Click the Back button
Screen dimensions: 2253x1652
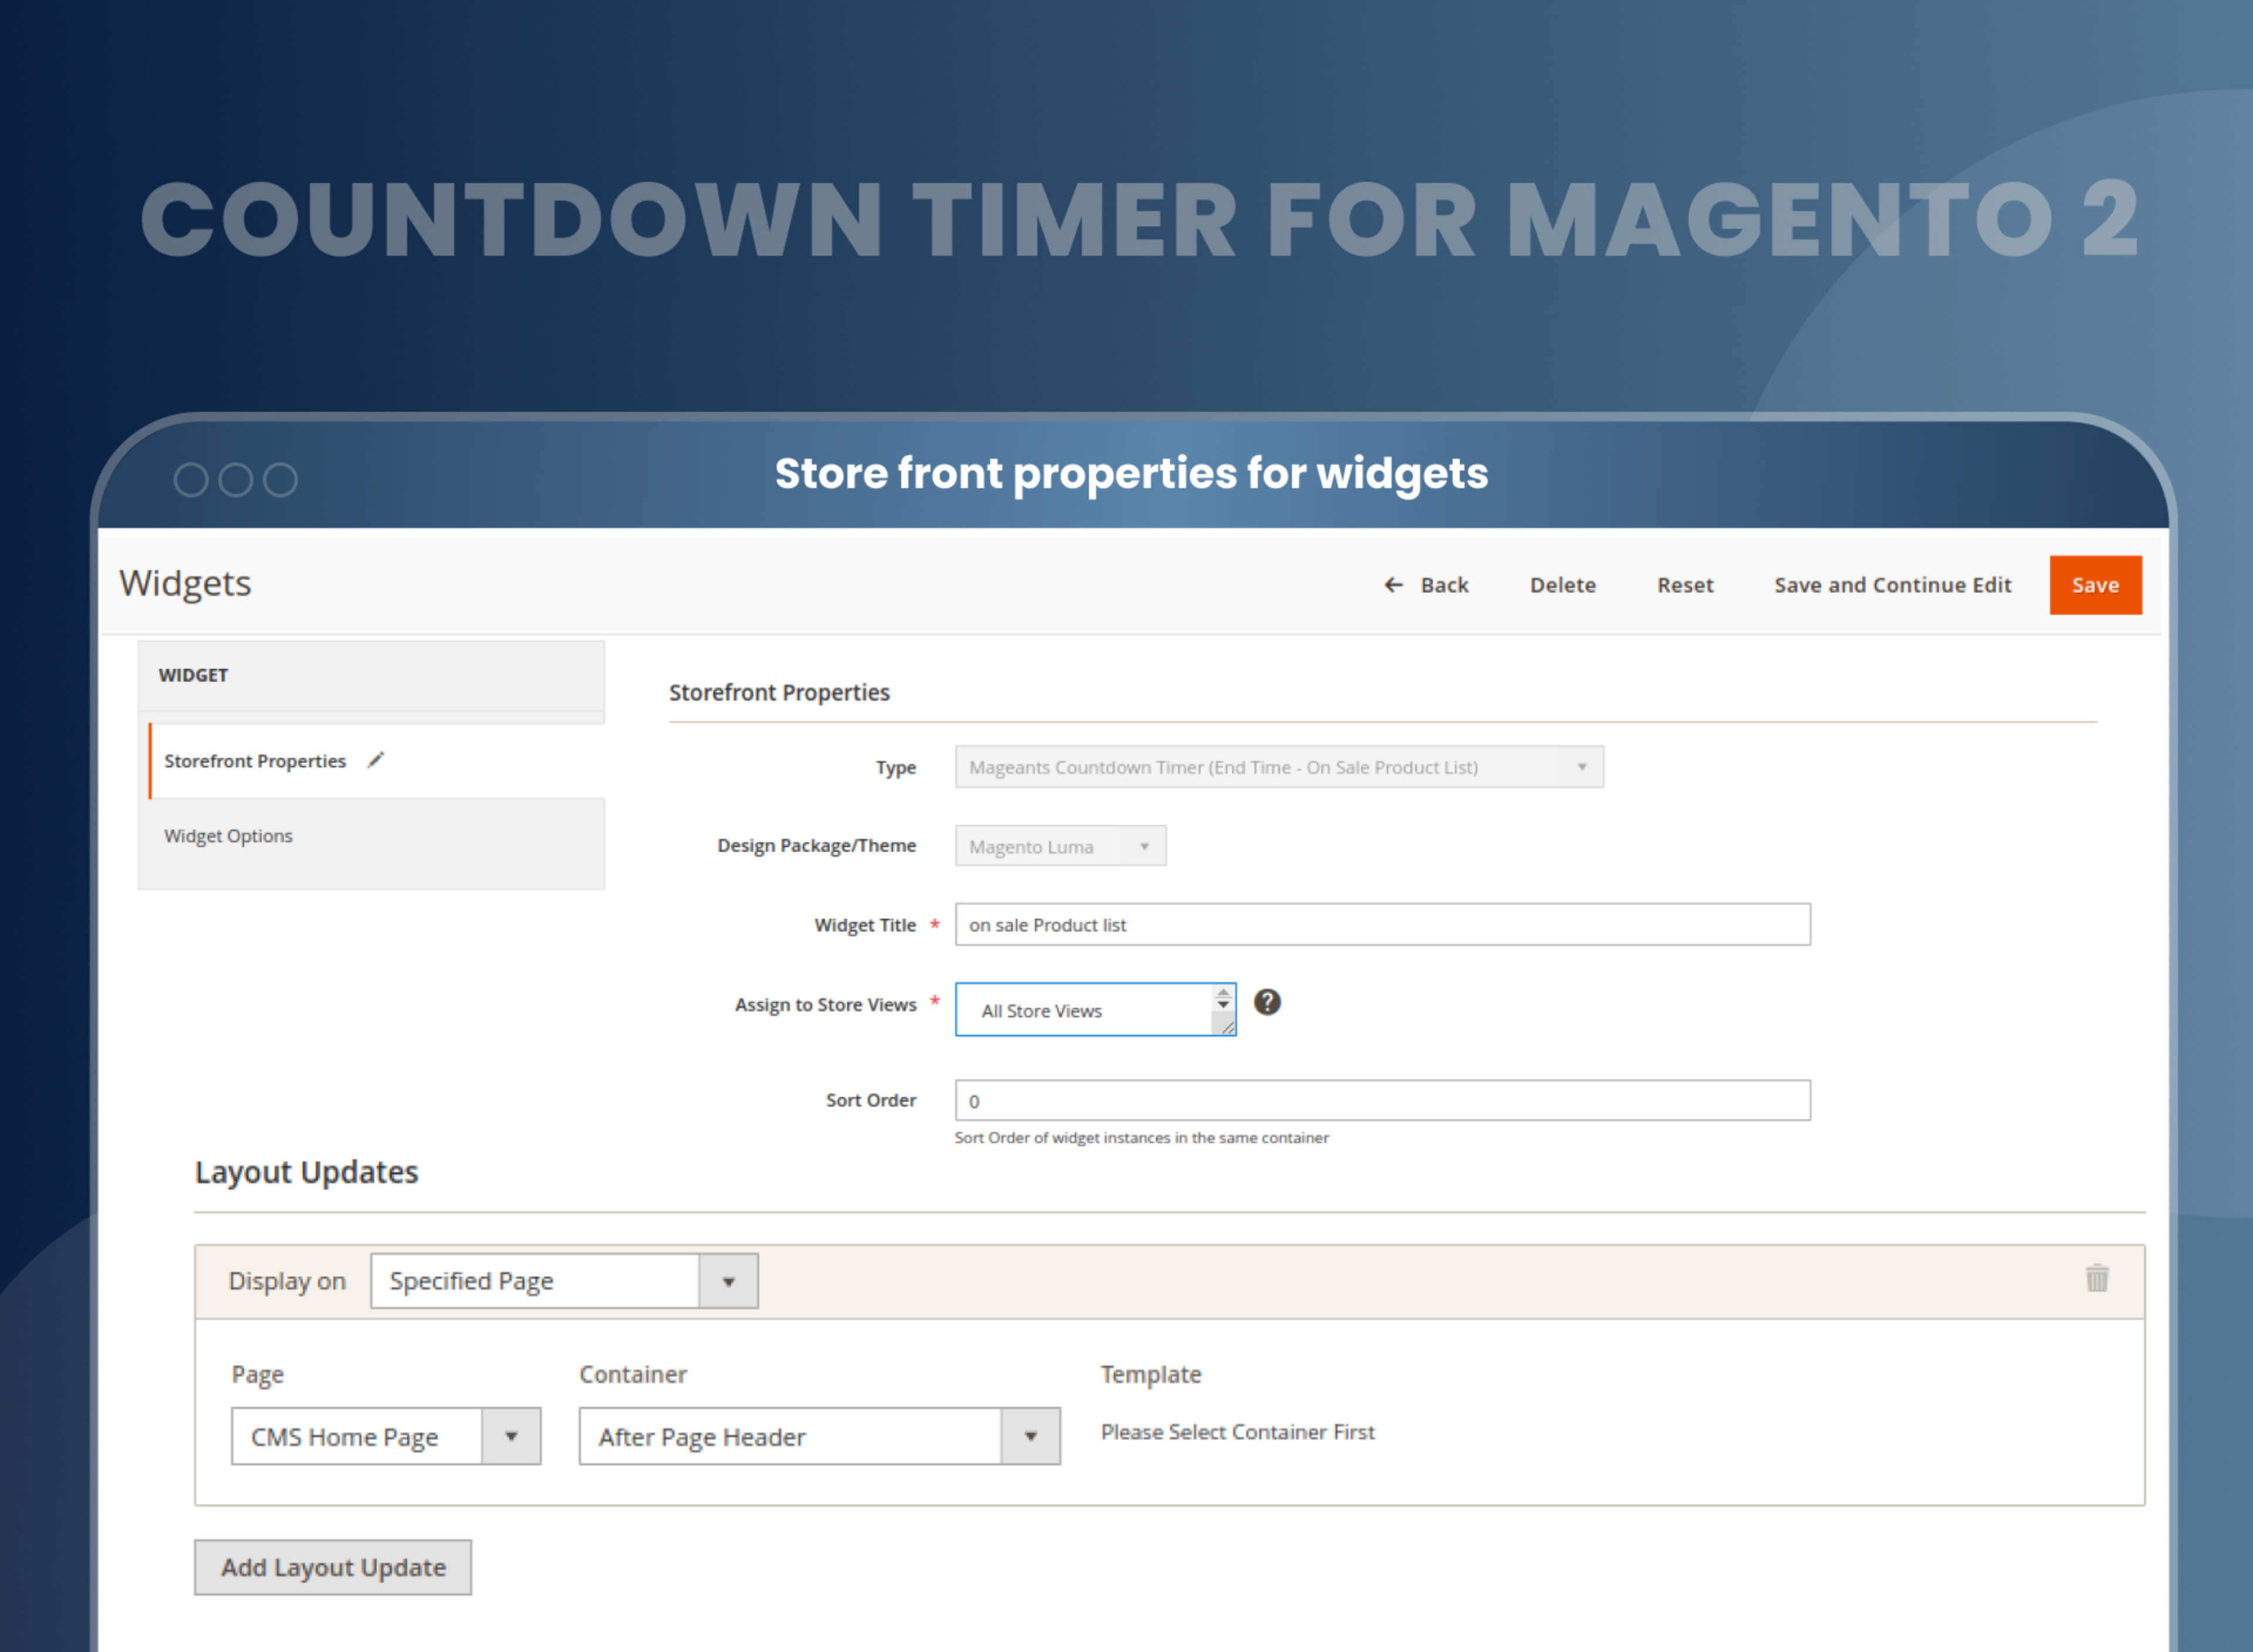pyautogui.click(x=1426, y=585)
